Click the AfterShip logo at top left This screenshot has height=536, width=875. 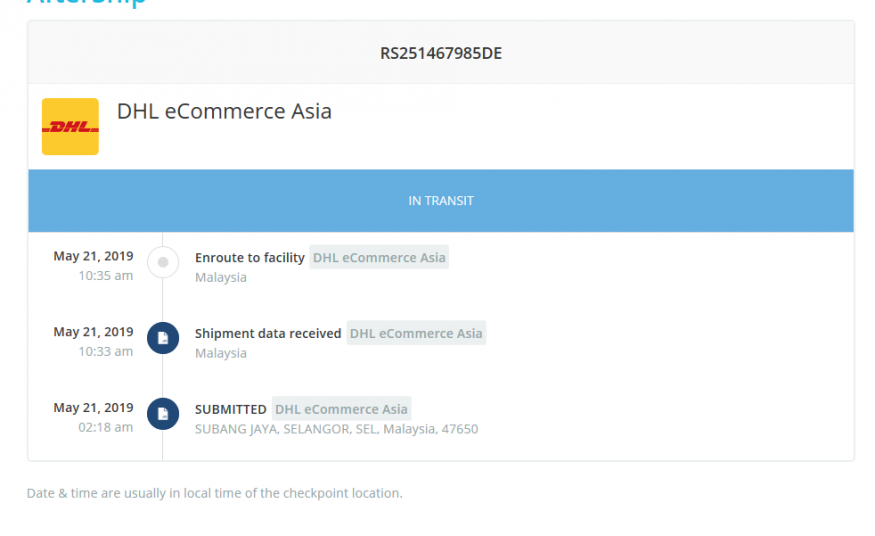(x=86, y=3)
